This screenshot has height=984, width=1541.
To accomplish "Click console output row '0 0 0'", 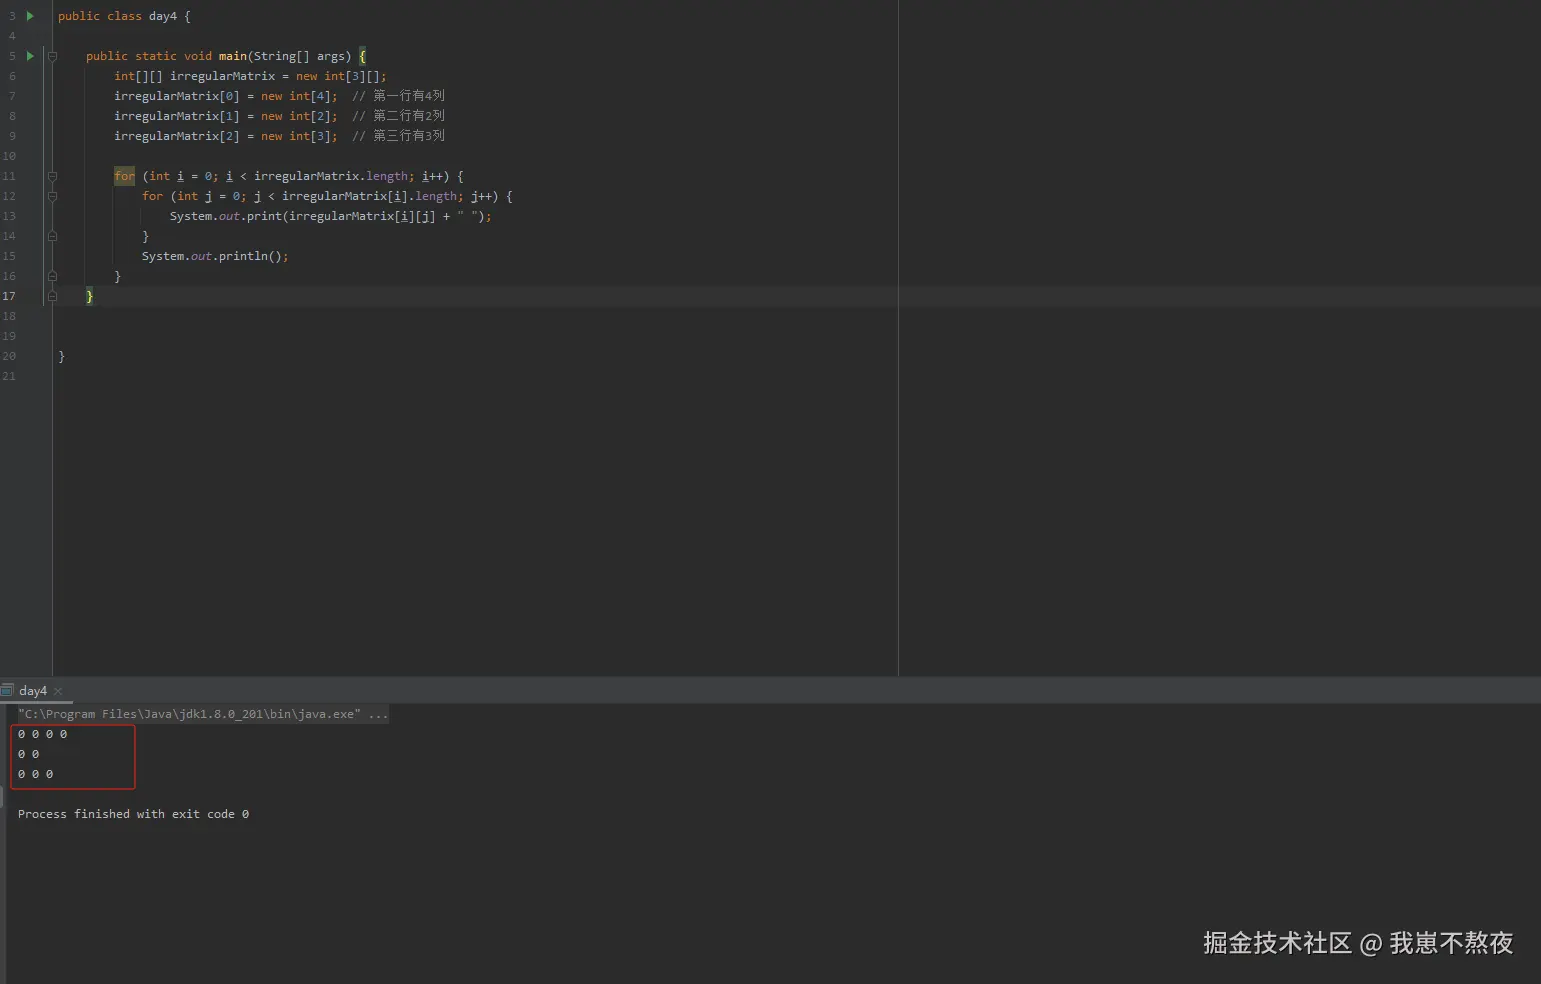I will click(x=36, y=774).
